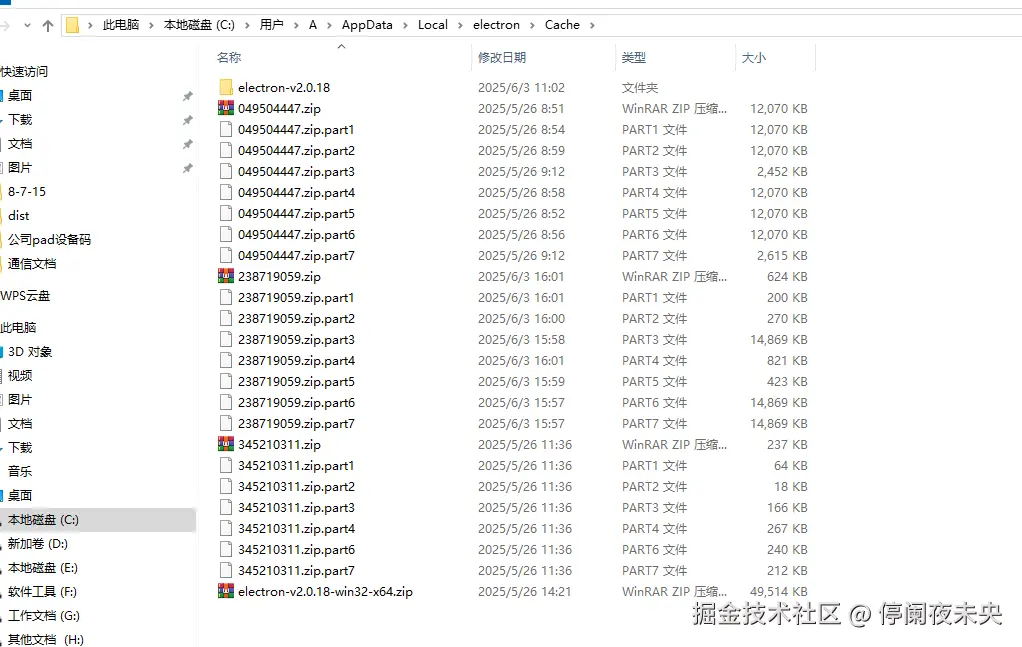Expand chevron after Local in address bar
Screen dimensions: 1022x647
tap(460, 25)
